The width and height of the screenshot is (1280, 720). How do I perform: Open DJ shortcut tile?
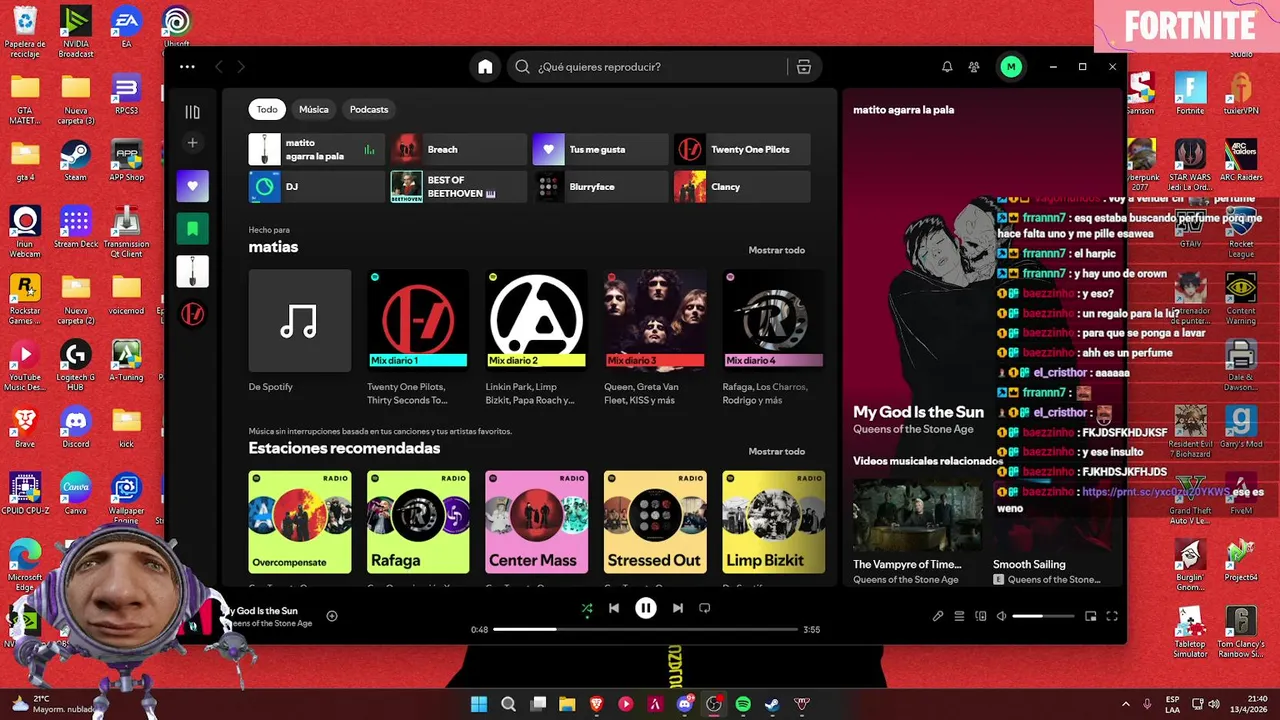317,187
